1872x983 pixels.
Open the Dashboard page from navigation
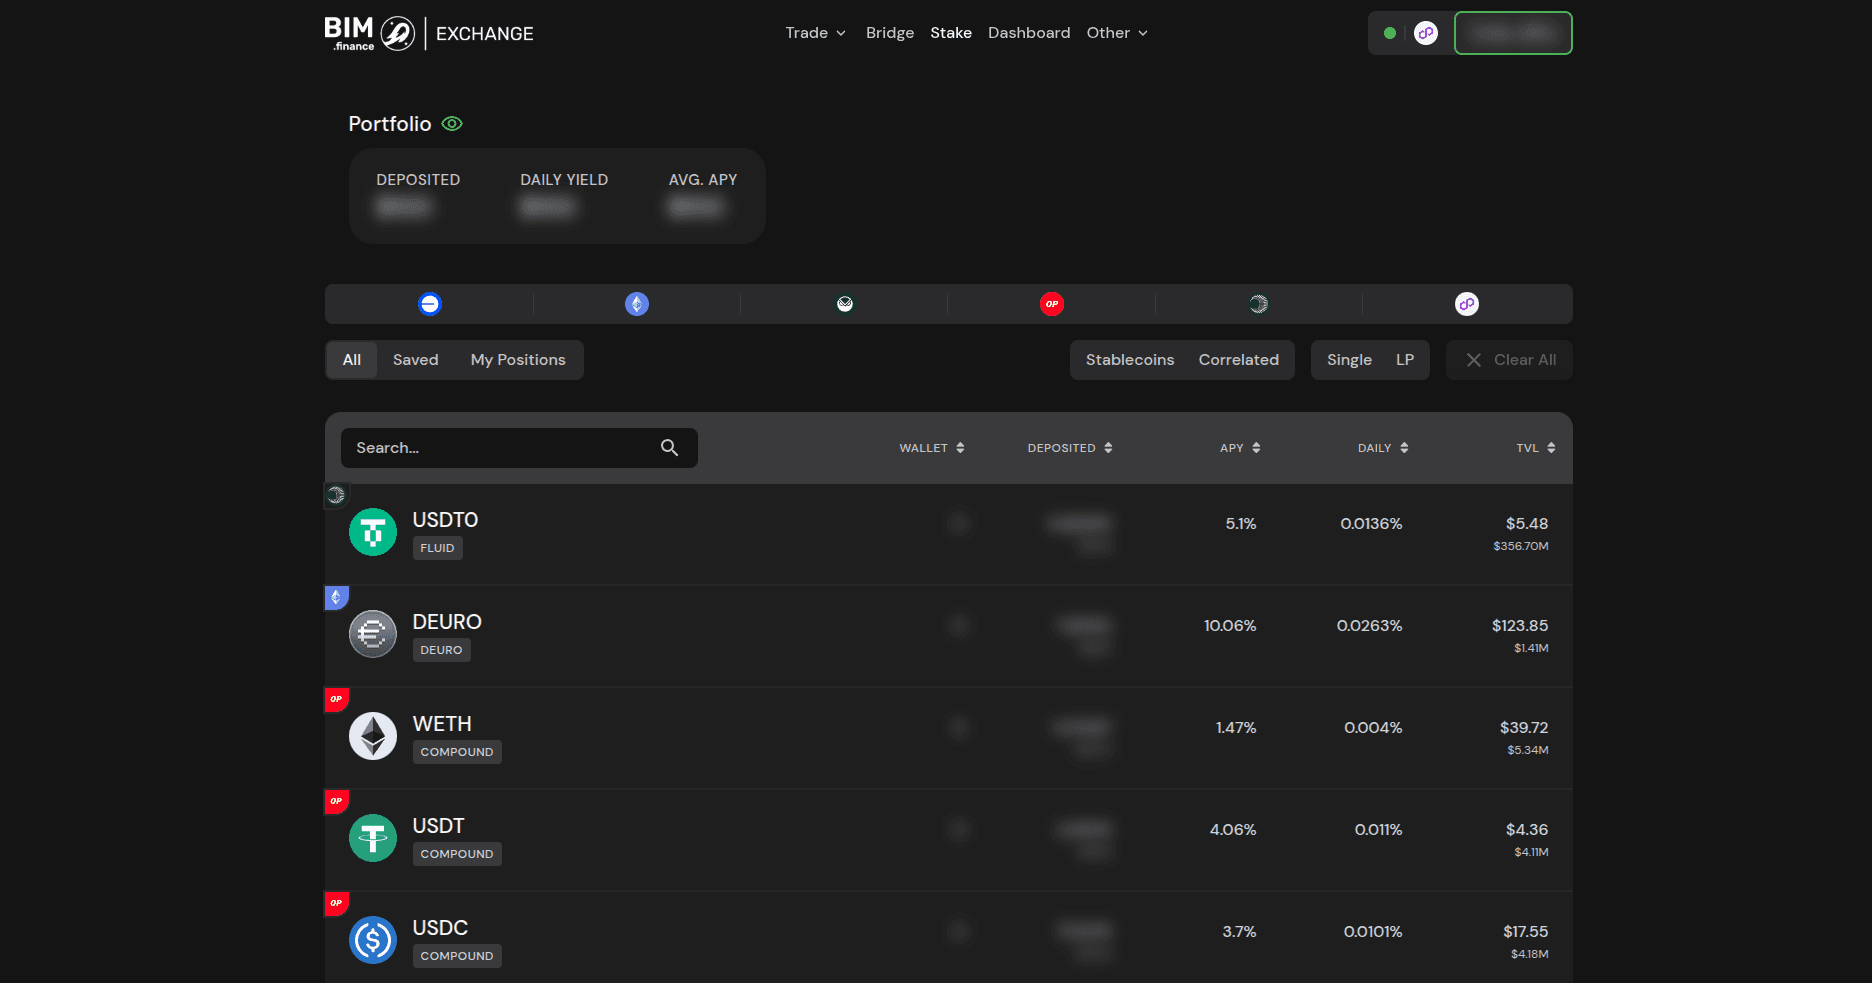(x=1028, y=33)
